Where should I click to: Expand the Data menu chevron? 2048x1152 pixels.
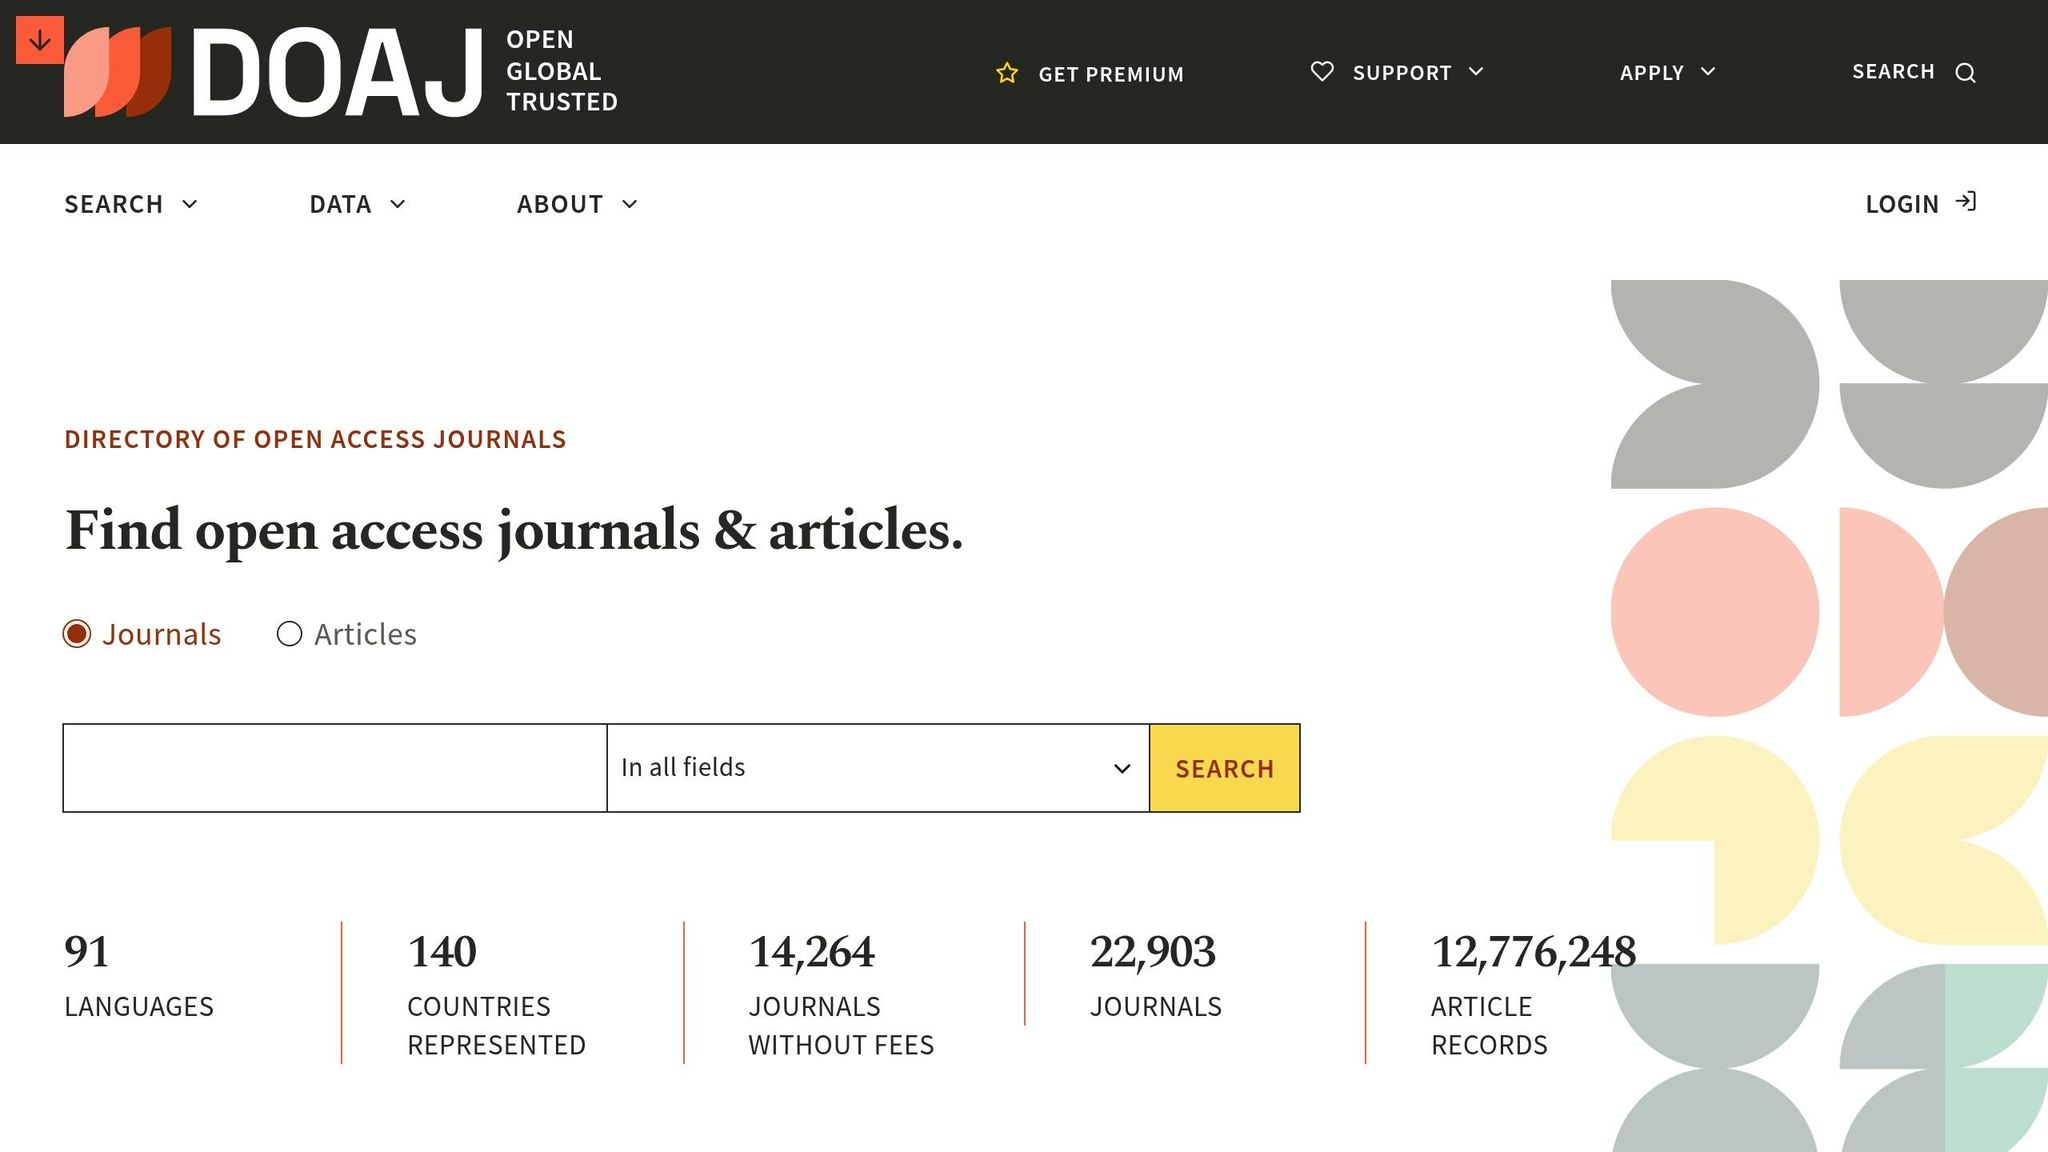(397, 204)
